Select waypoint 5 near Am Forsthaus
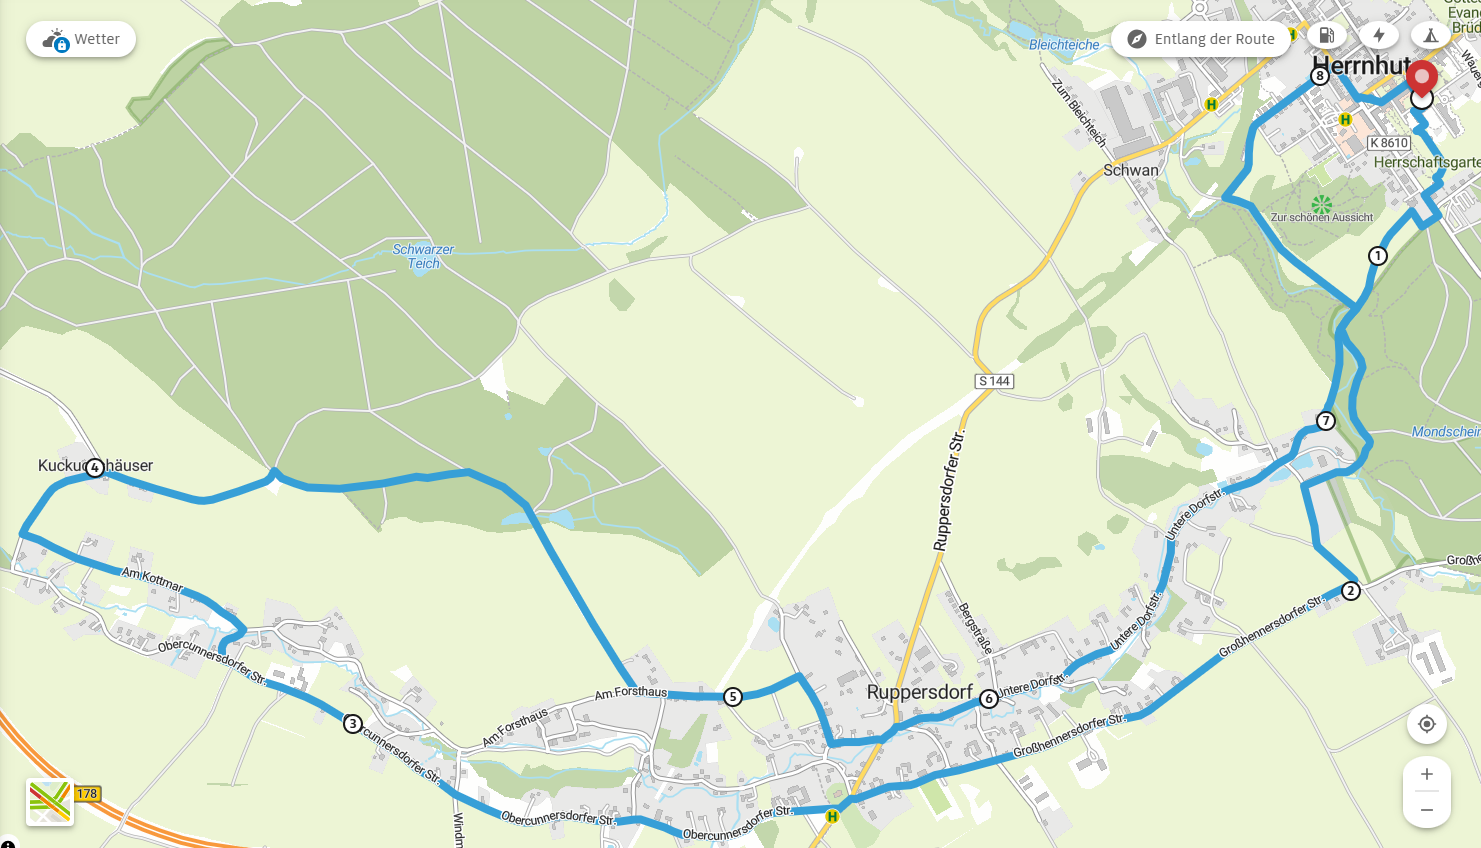This screenshot has width=1481, height=848. pyautogui.click(x=733, y=697)
